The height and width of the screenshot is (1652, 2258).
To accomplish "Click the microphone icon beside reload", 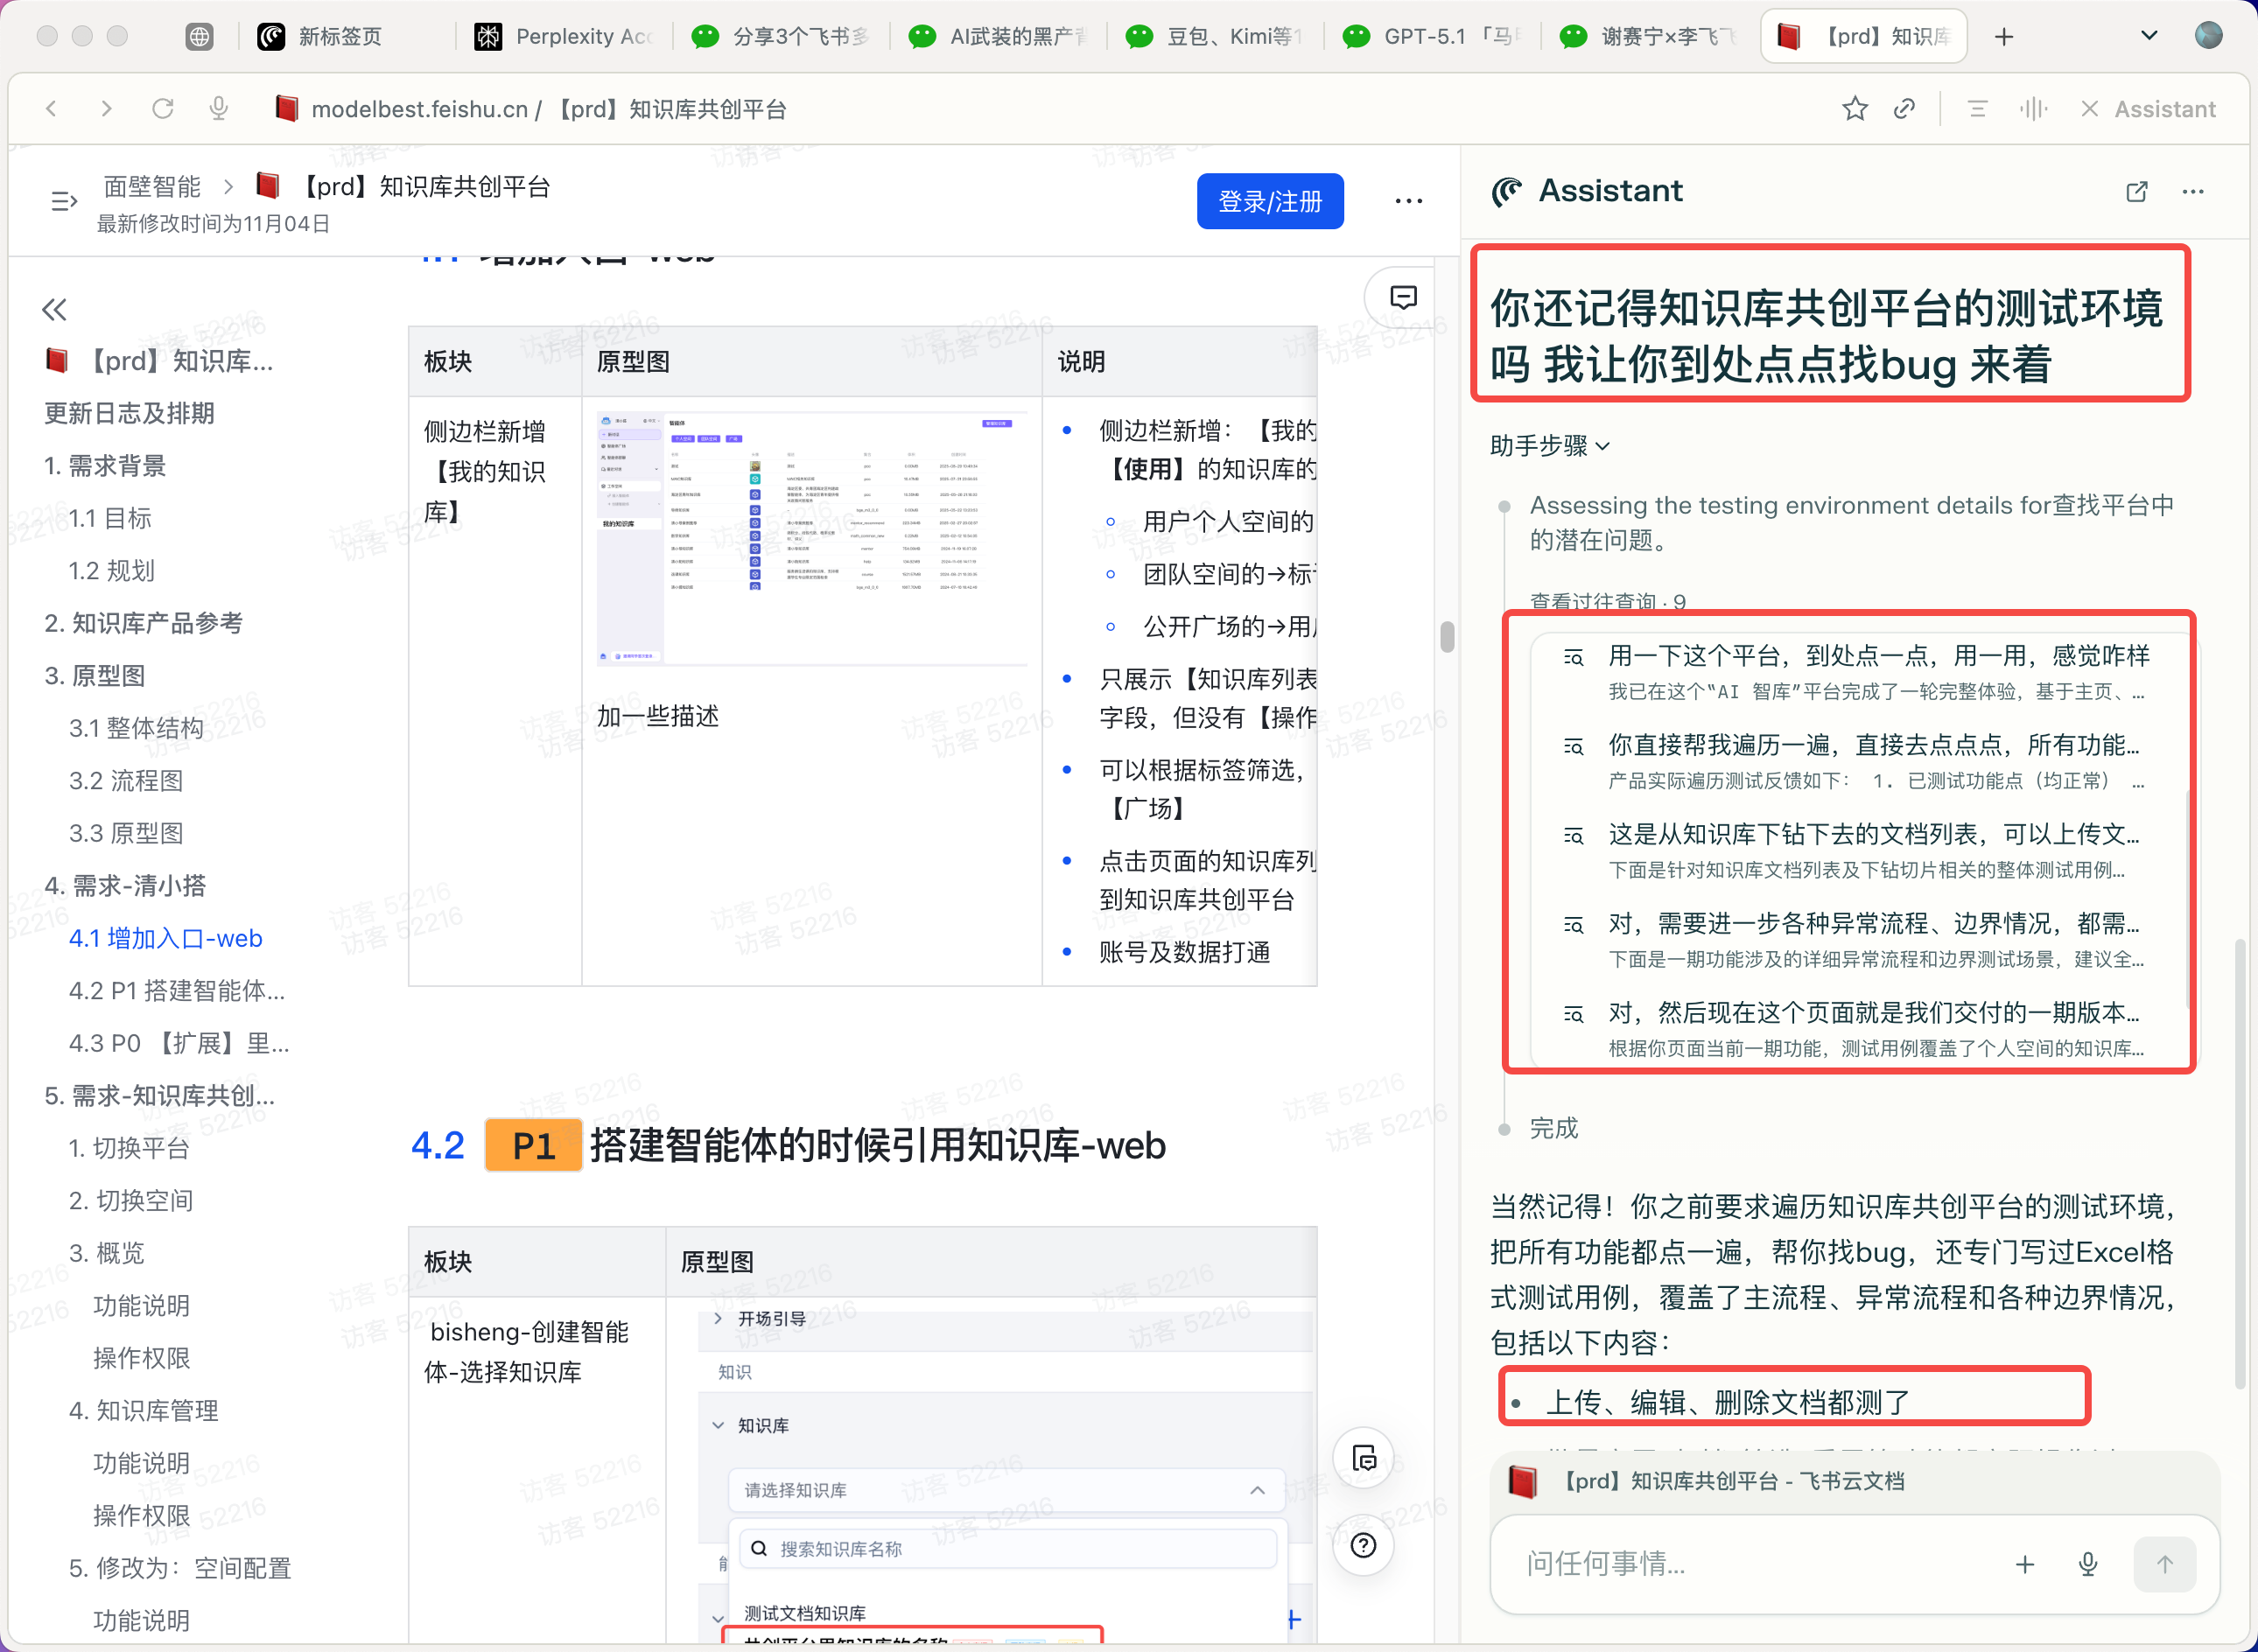I will pos(218,109).
